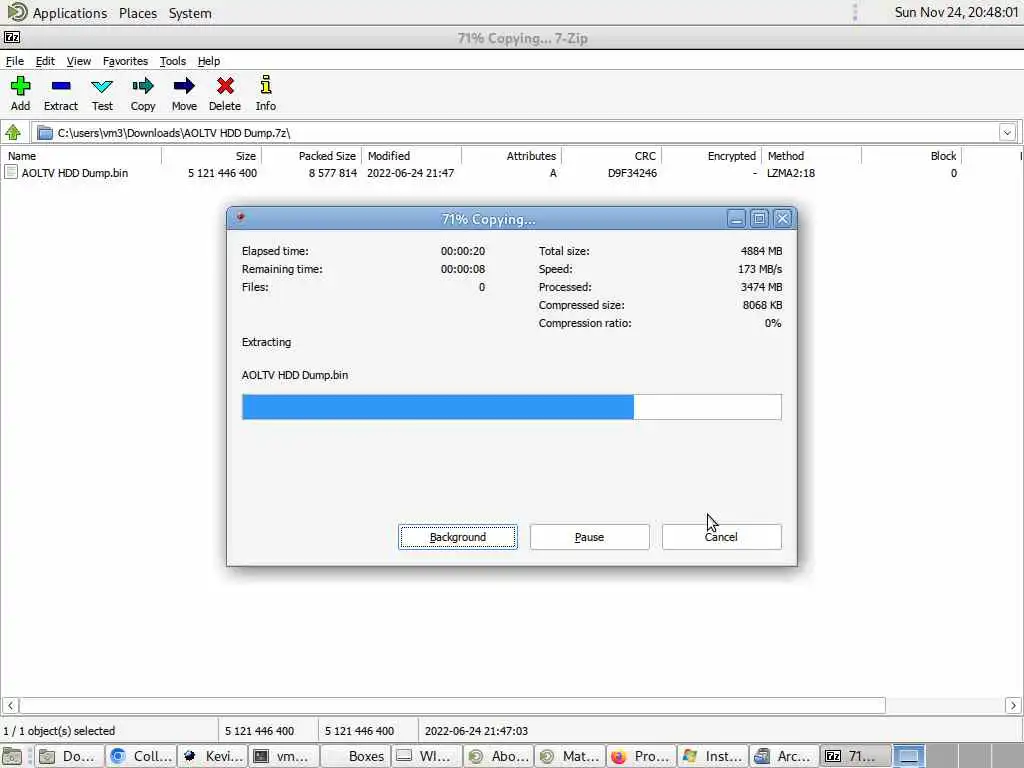Click the blue extraction progress bar
The height and width of the screenshot is (768, 1024).
pyautogui.click(x=511, y=407)
